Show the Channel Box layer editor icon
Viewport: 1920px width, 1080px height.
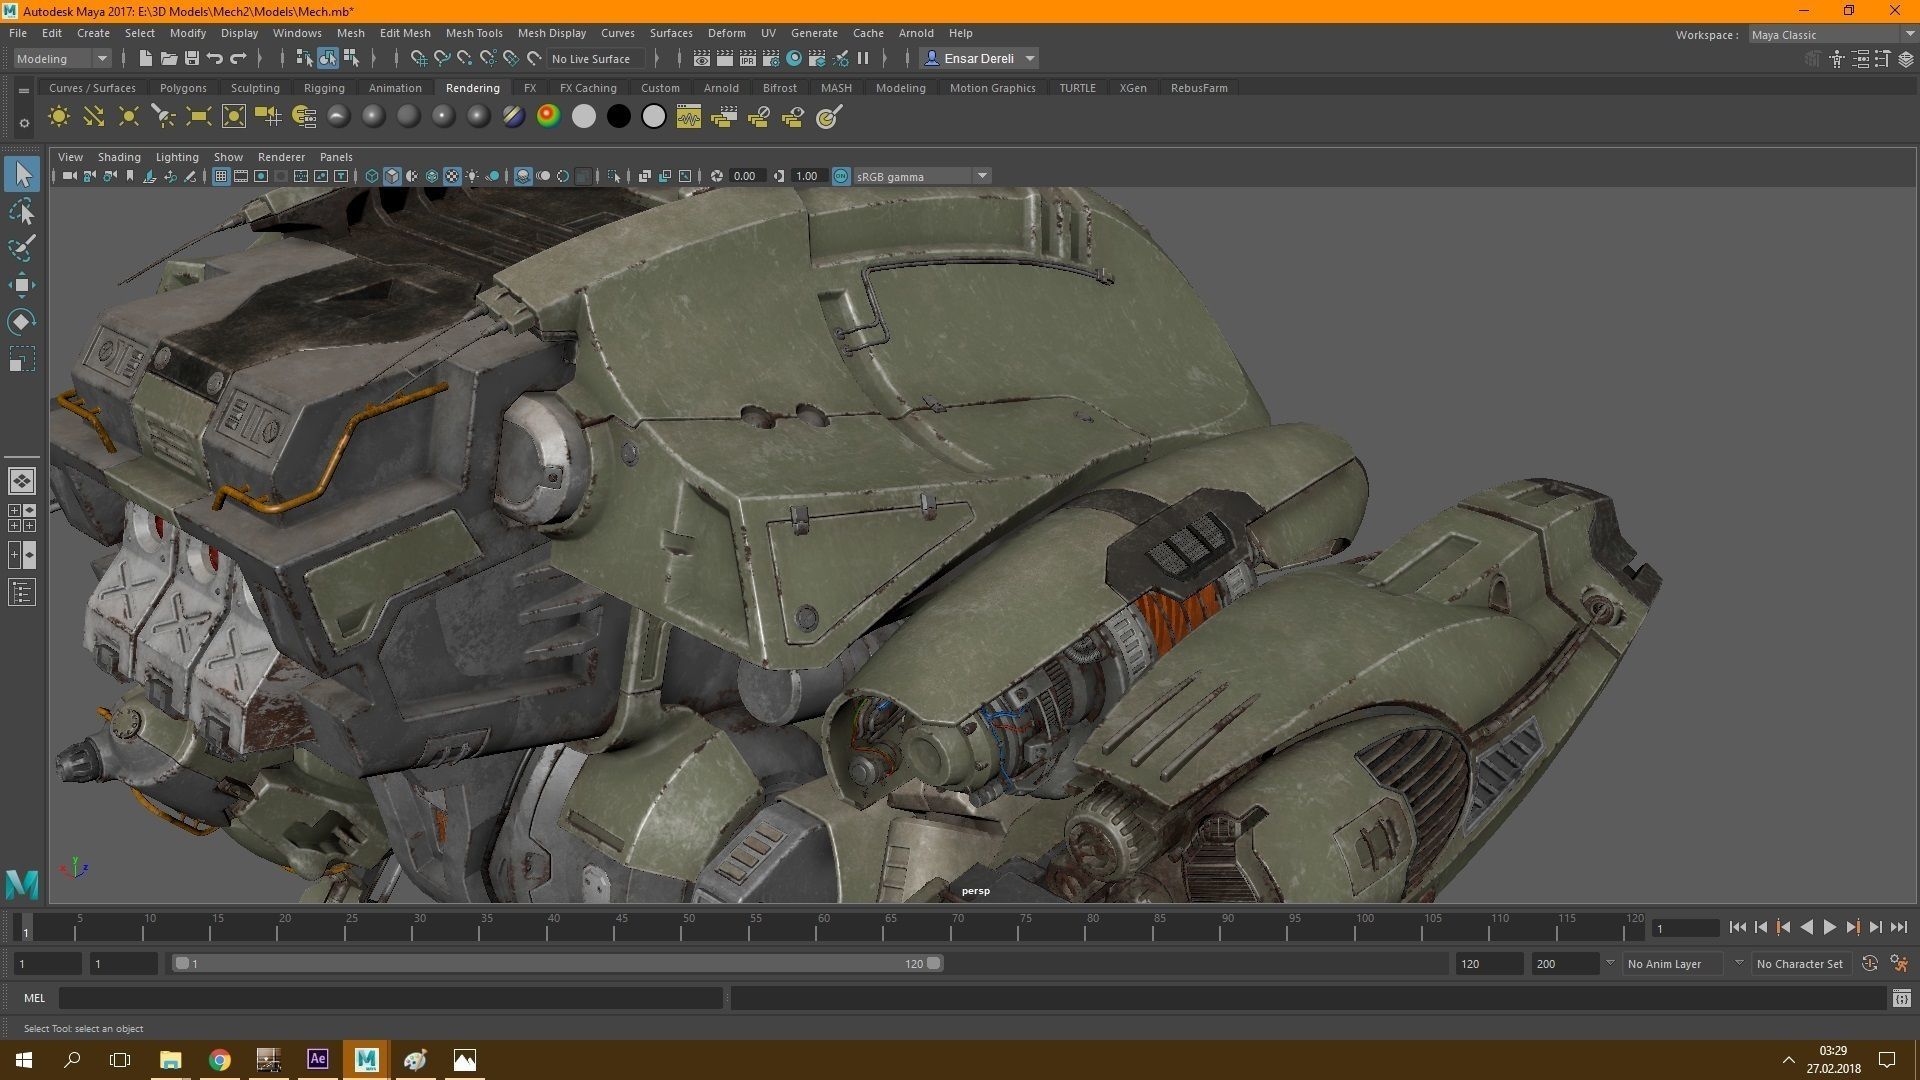(1906, 59)
